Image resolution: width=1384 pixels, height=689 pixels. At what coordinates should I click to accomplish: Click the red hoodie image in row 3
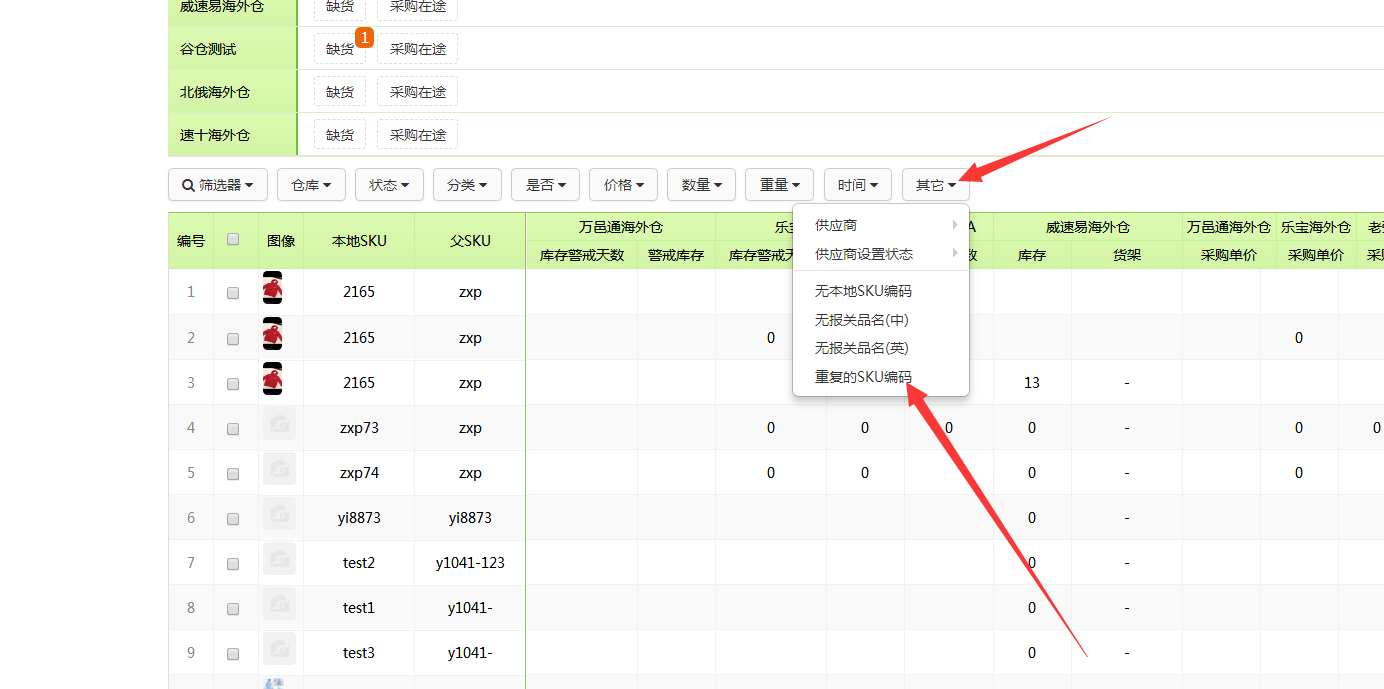[x=272, y=379]
